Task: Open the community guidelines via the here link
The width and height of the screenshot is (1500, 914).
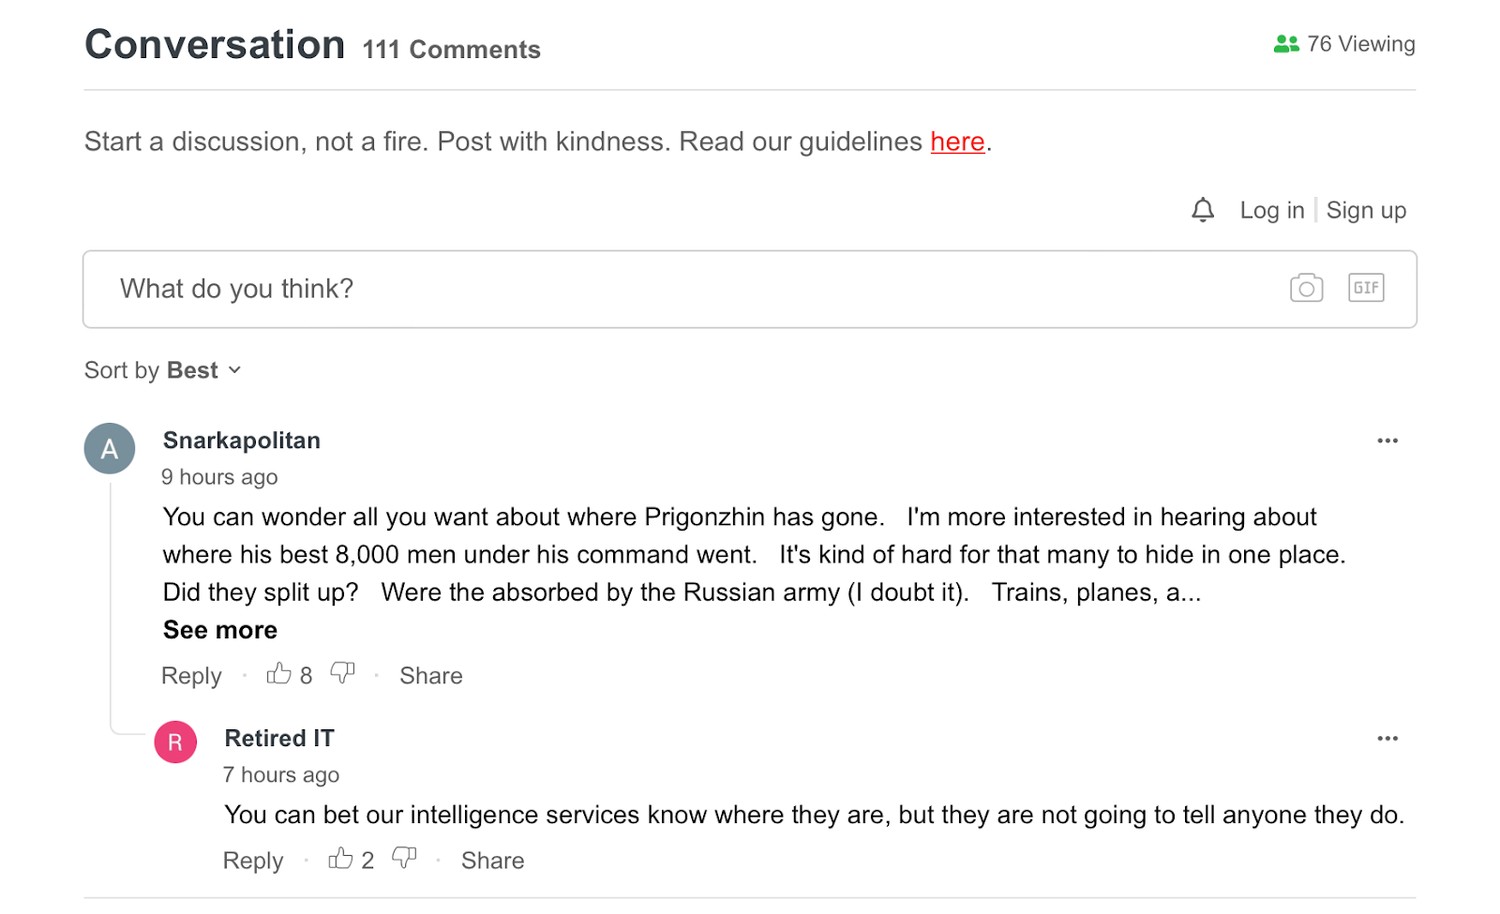Action: pyautogui.click(x=956, y=141)
